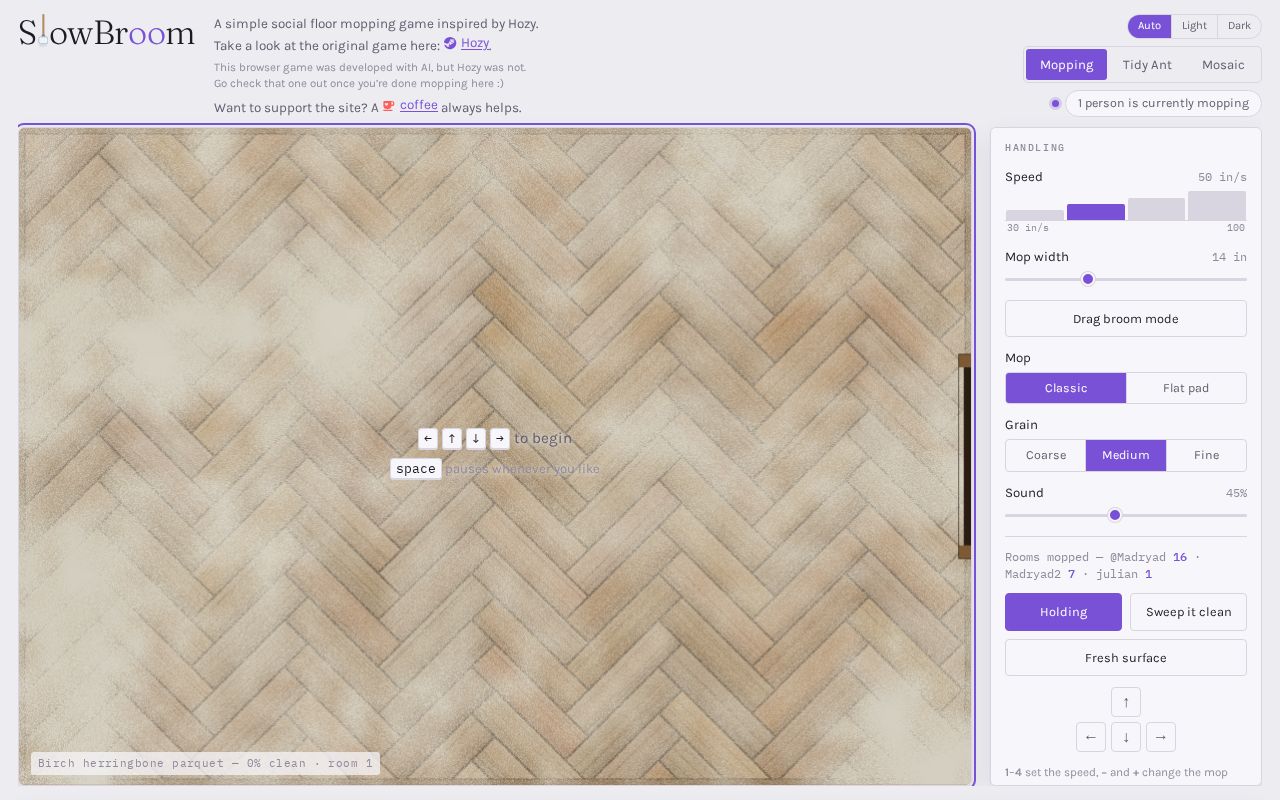The width and height of the screenshot is (1280, 800).
Task: Click the Hozy globe icon
Action: [450, 44]
